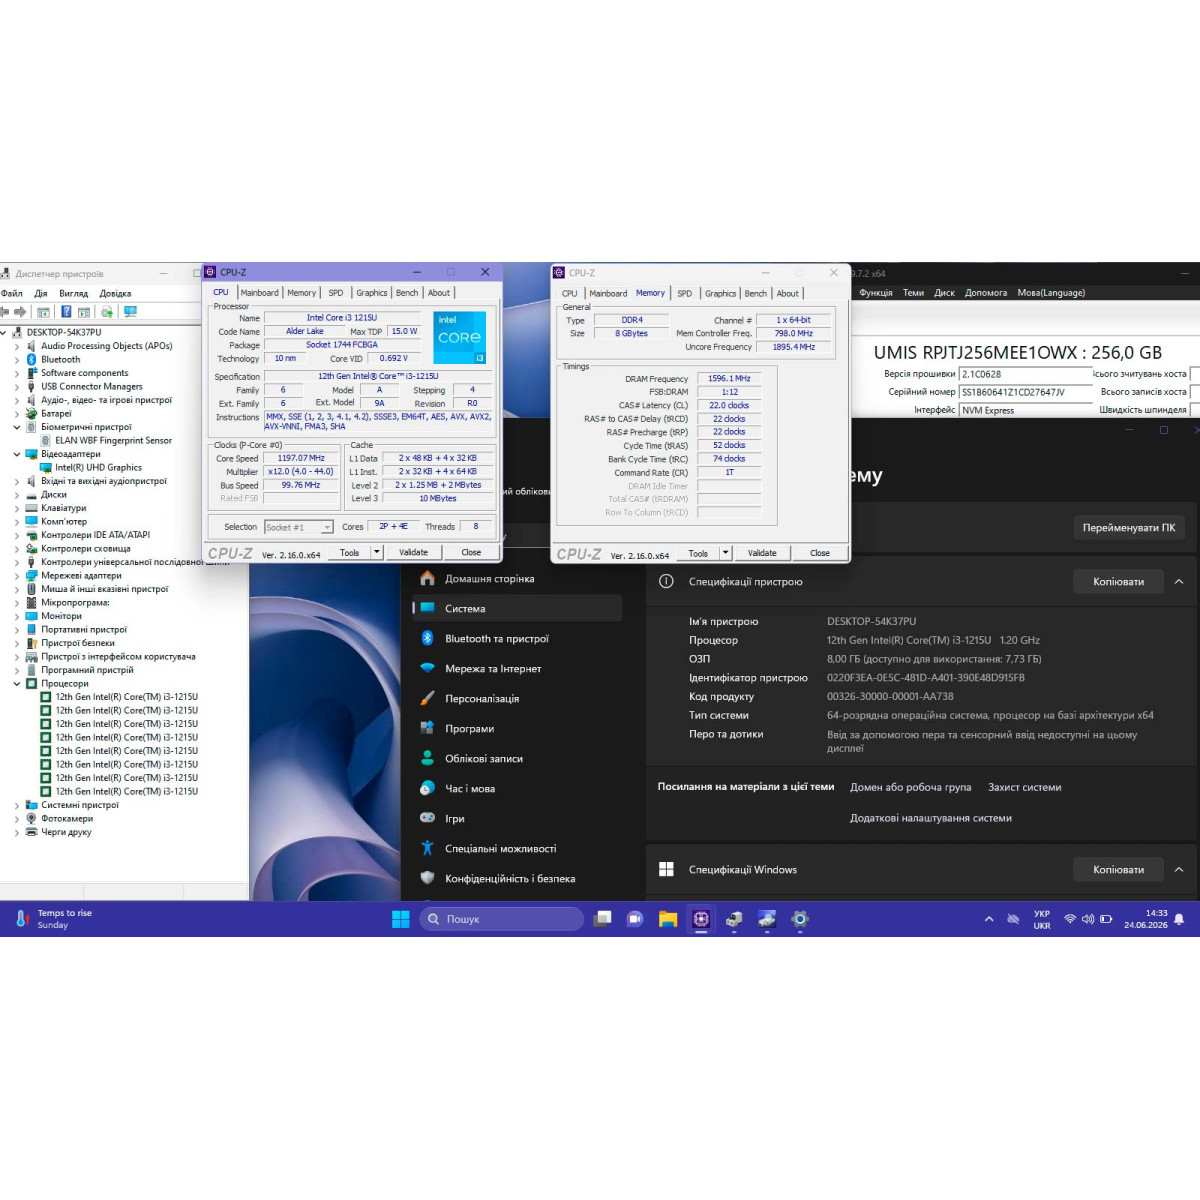Switch to SPD tab in CPU-Z Memory window
This screenshot has width=1200, height=1200.
coord(684,293)
